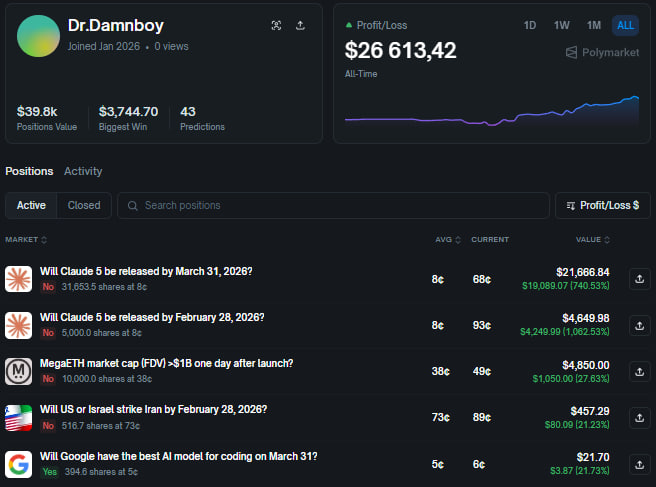Viewport: 656px width, 487px height.
Task: Sort by AVG column arrows
Action: click(458, 240)
